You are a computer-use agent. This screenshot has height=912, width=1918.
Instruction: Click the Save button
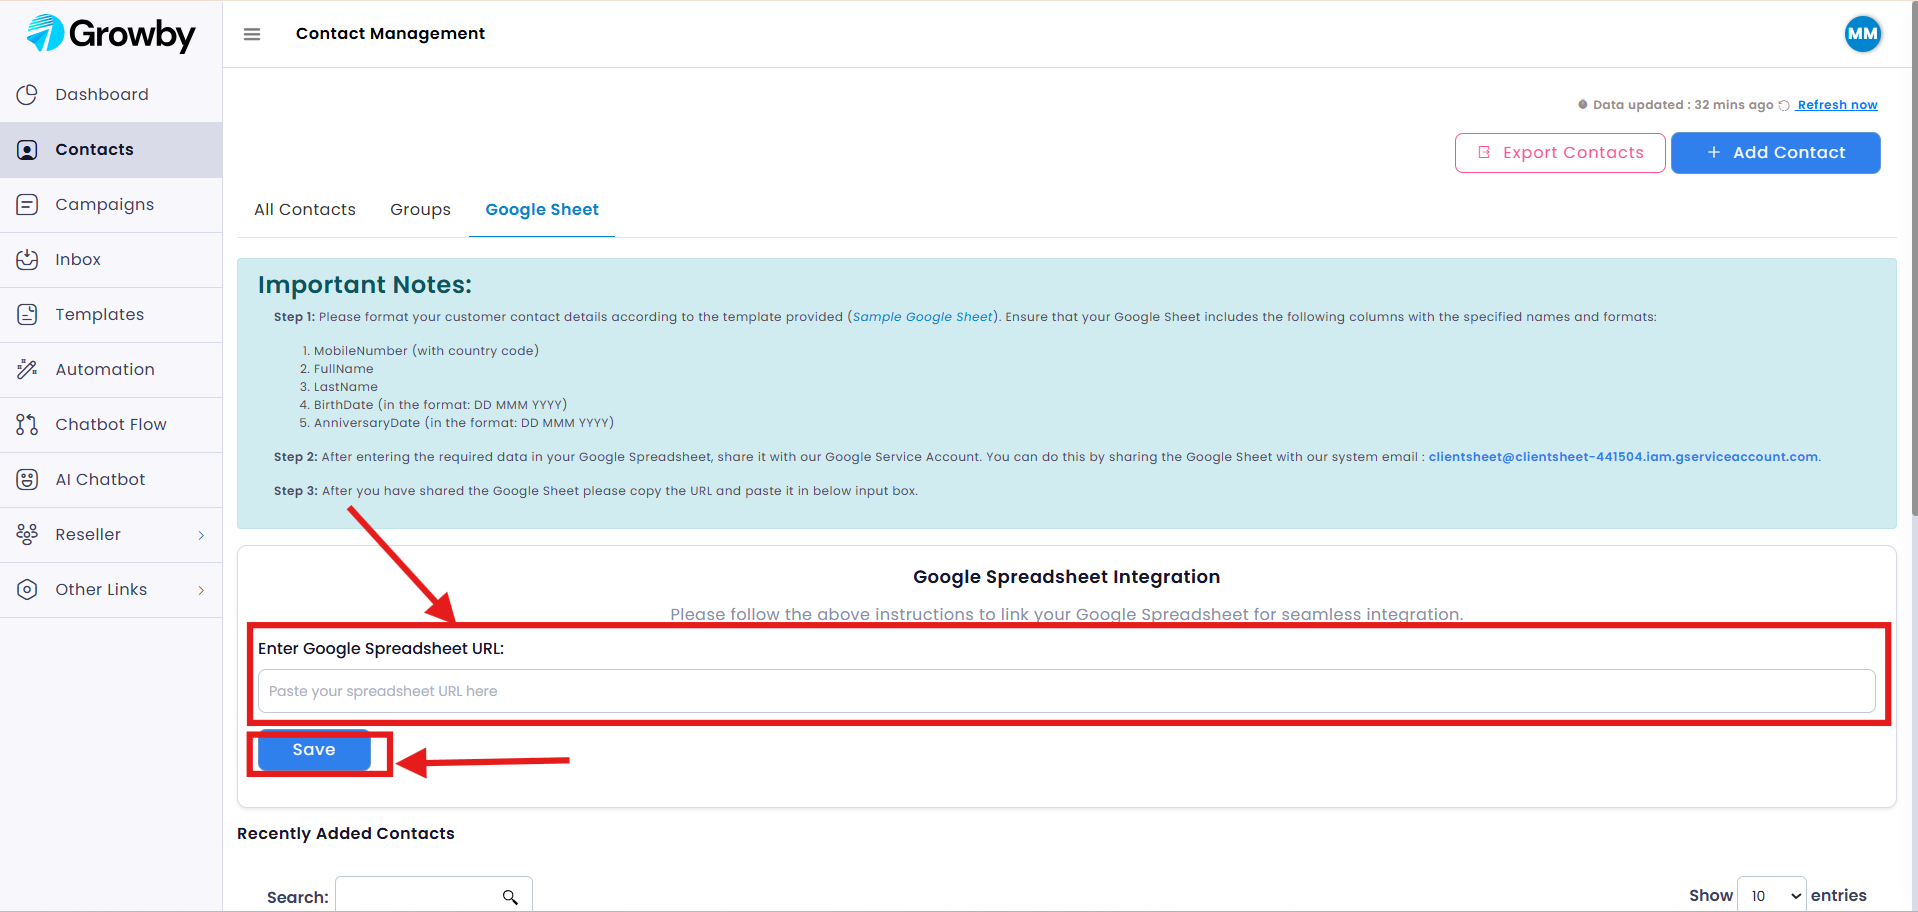[x=314, y=750]
